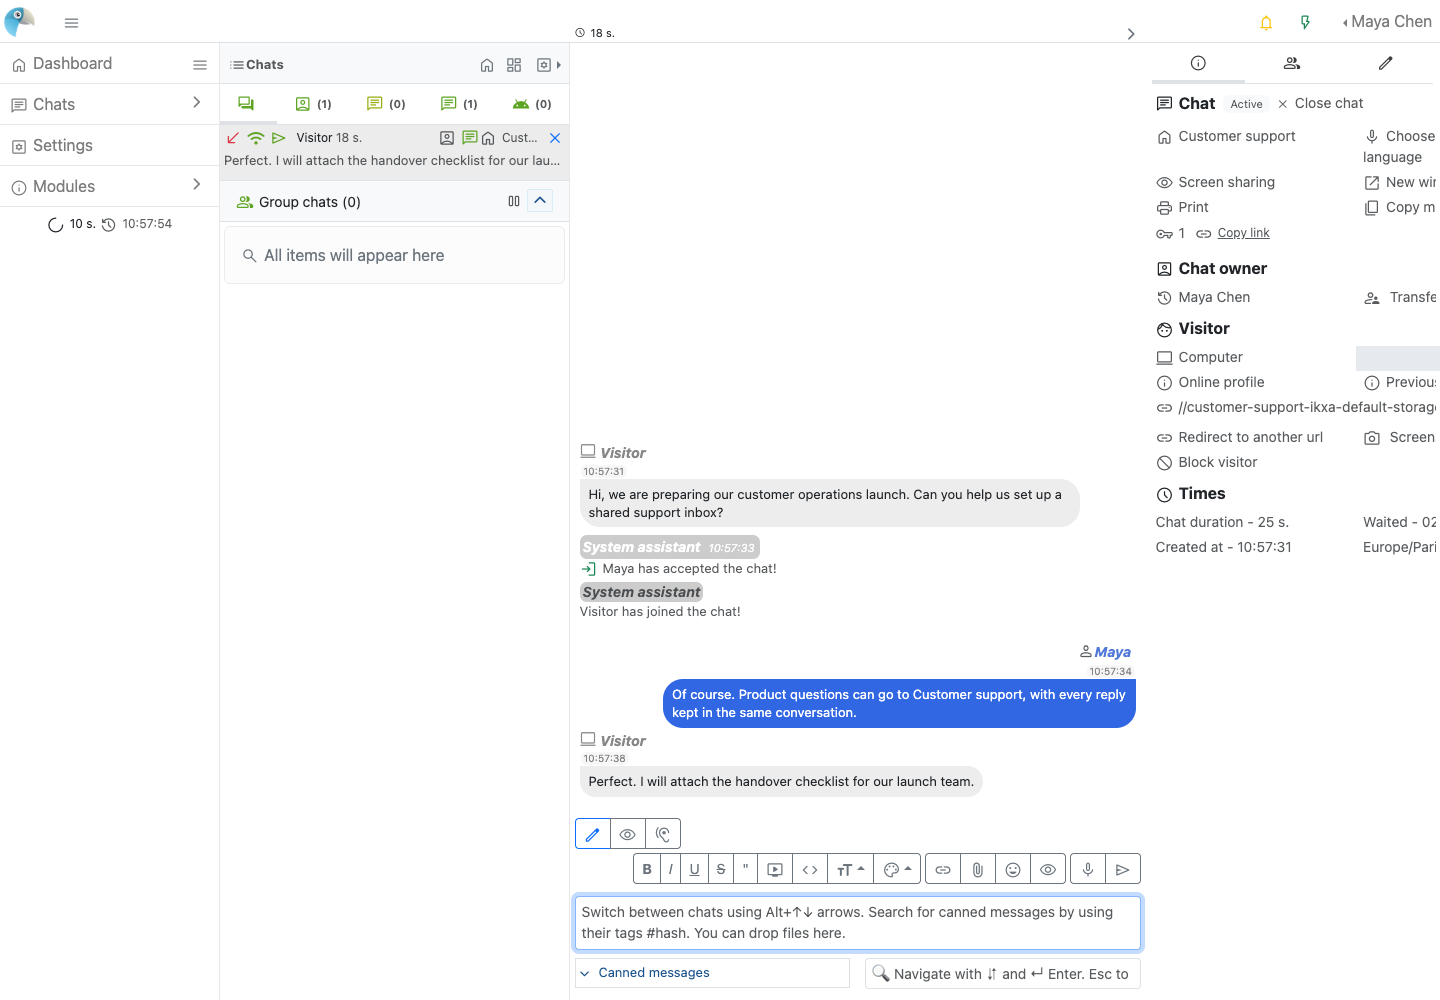Click the notification bell icon
This screenshot has width=1440, height=1000.
(x=1266, y=22)
